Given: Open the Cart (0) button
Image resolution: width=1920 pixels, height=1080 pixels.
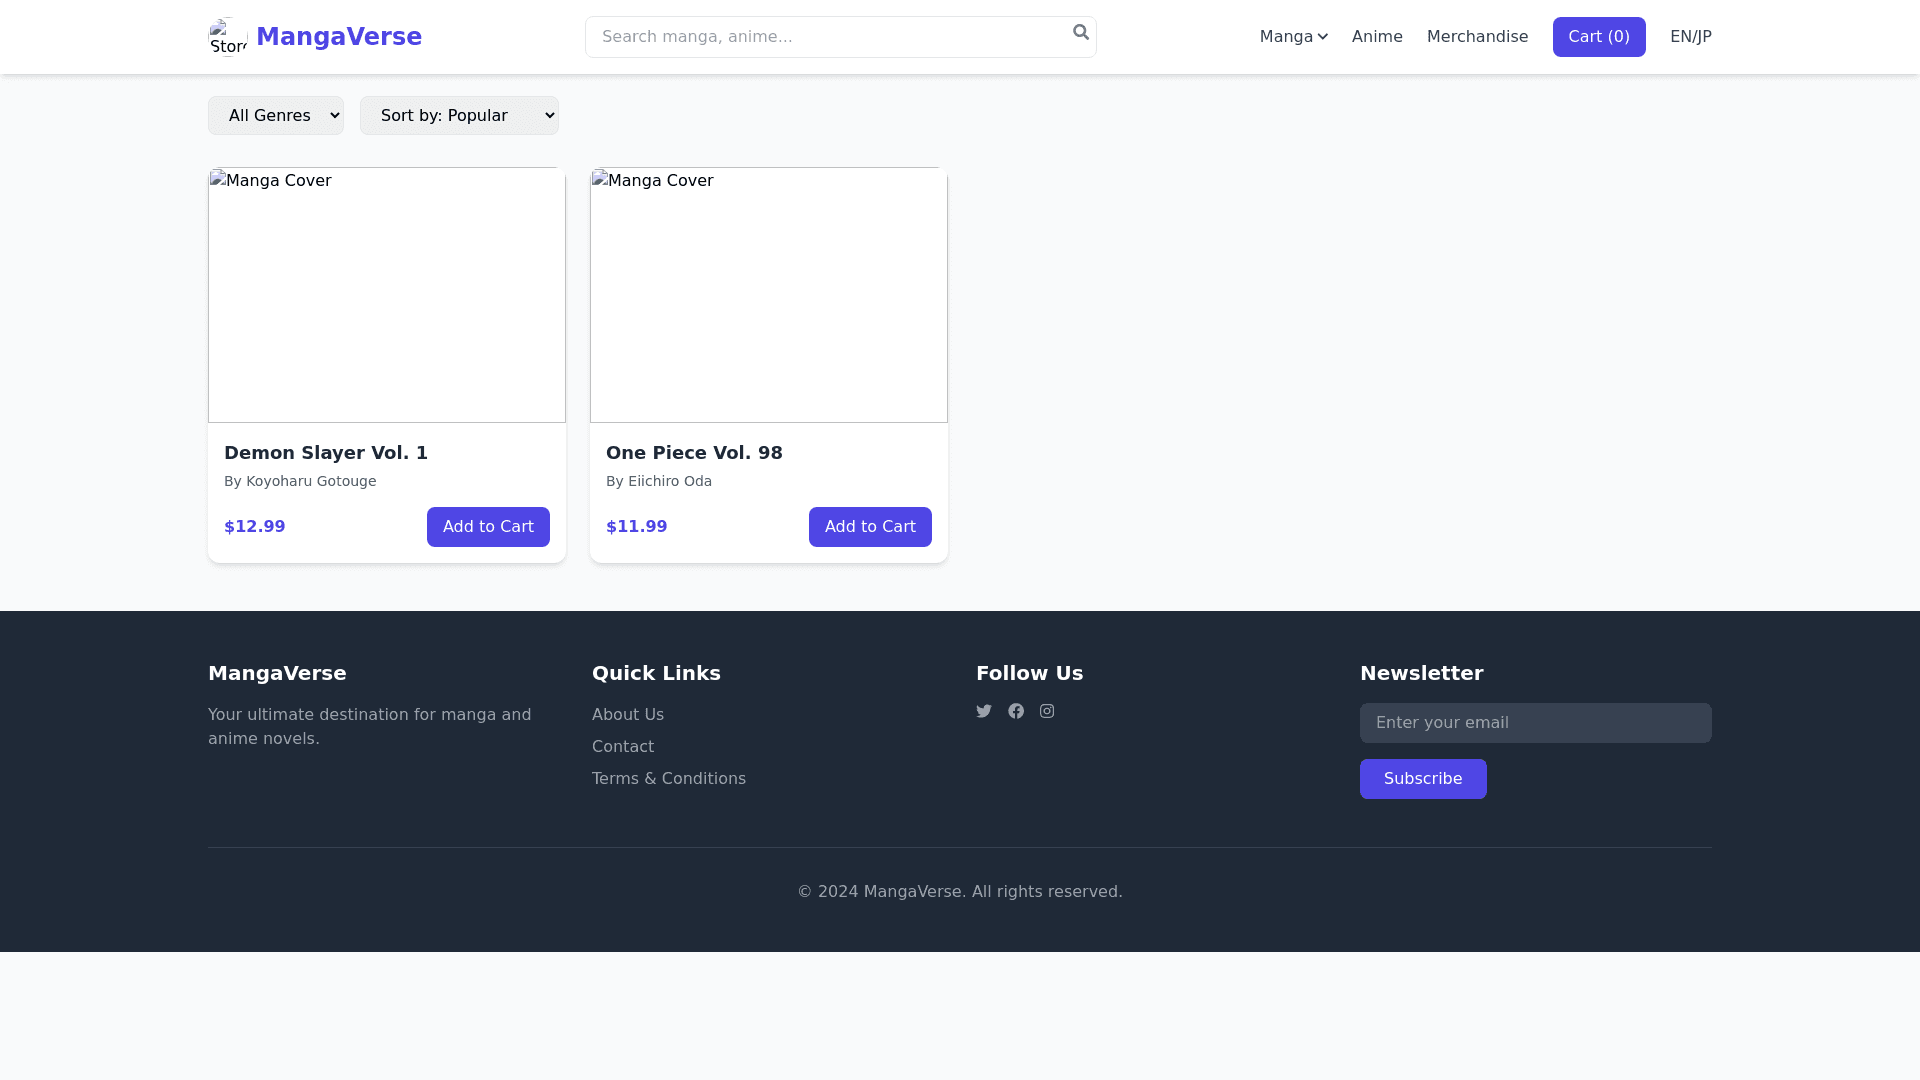Looking at the screenshot, I should (x=1598, y=37).
